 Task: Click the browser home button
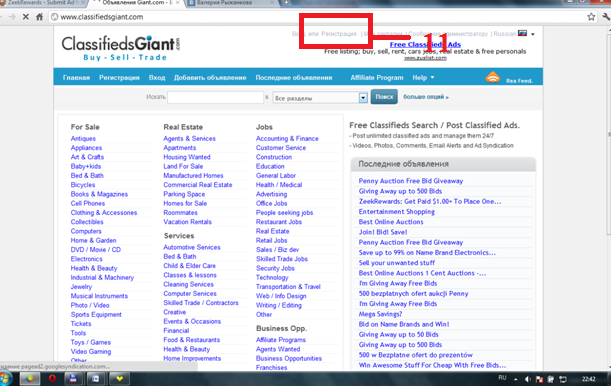[39, 17]
